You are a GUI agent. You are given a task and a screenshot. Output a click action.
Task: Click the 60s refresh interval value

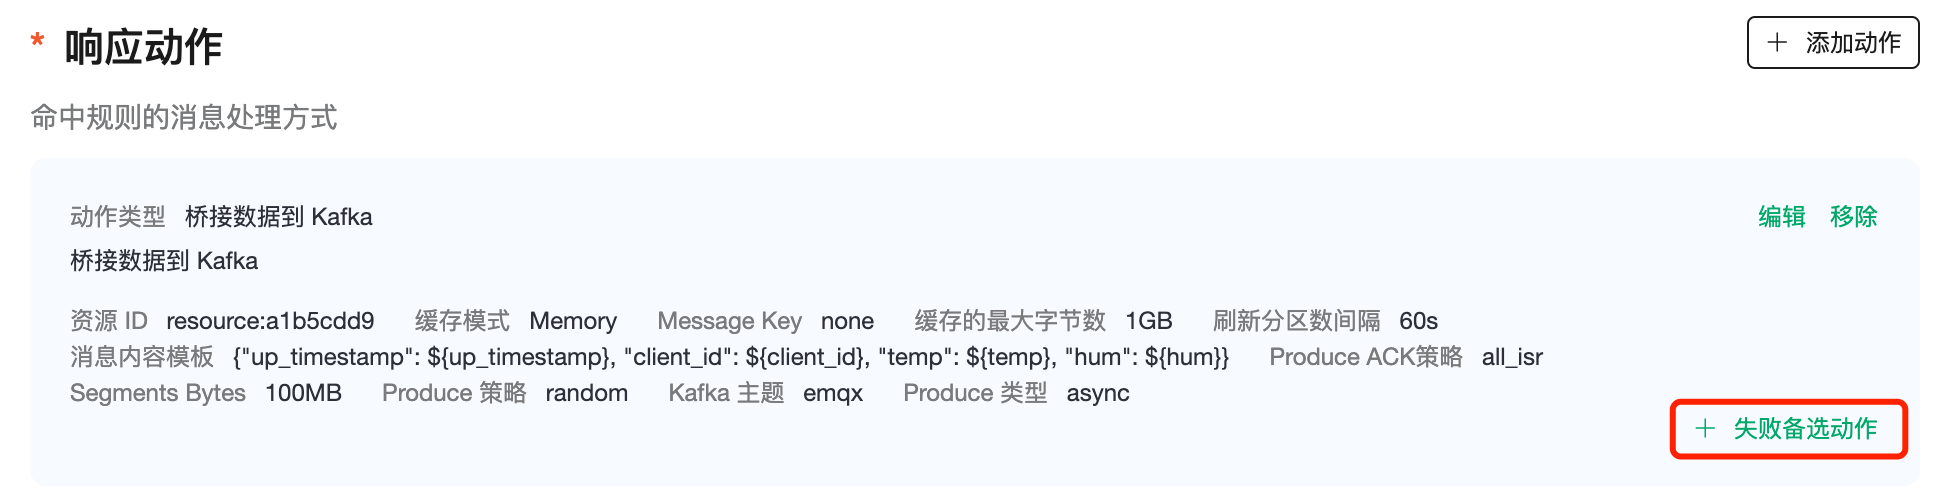pyautogui.click(x=1418, y=321)
